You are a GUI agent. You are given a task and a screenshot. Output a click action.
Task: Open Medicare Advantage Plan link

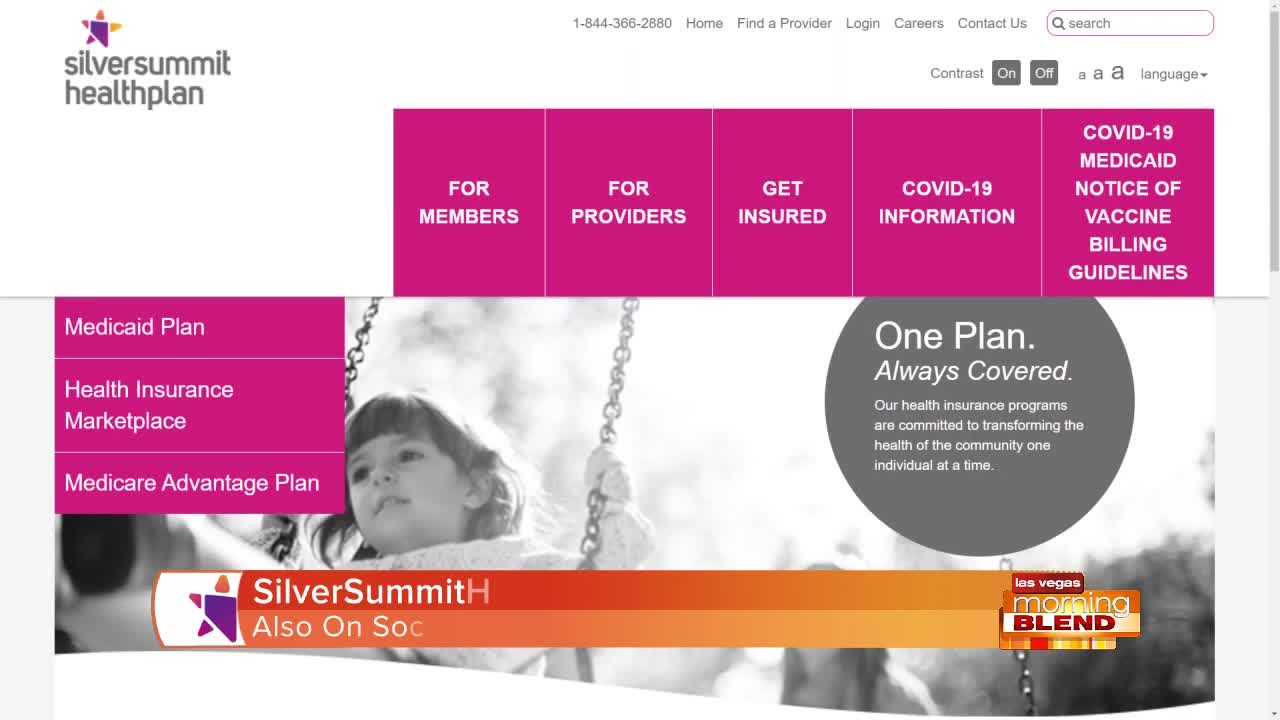coord(200,483)
